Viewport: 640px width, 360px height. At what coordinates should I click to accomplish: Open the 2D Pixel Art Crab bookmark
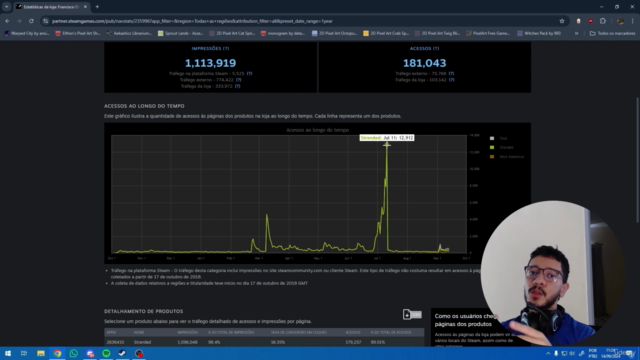pyautogui.click(x=386, y=33)
